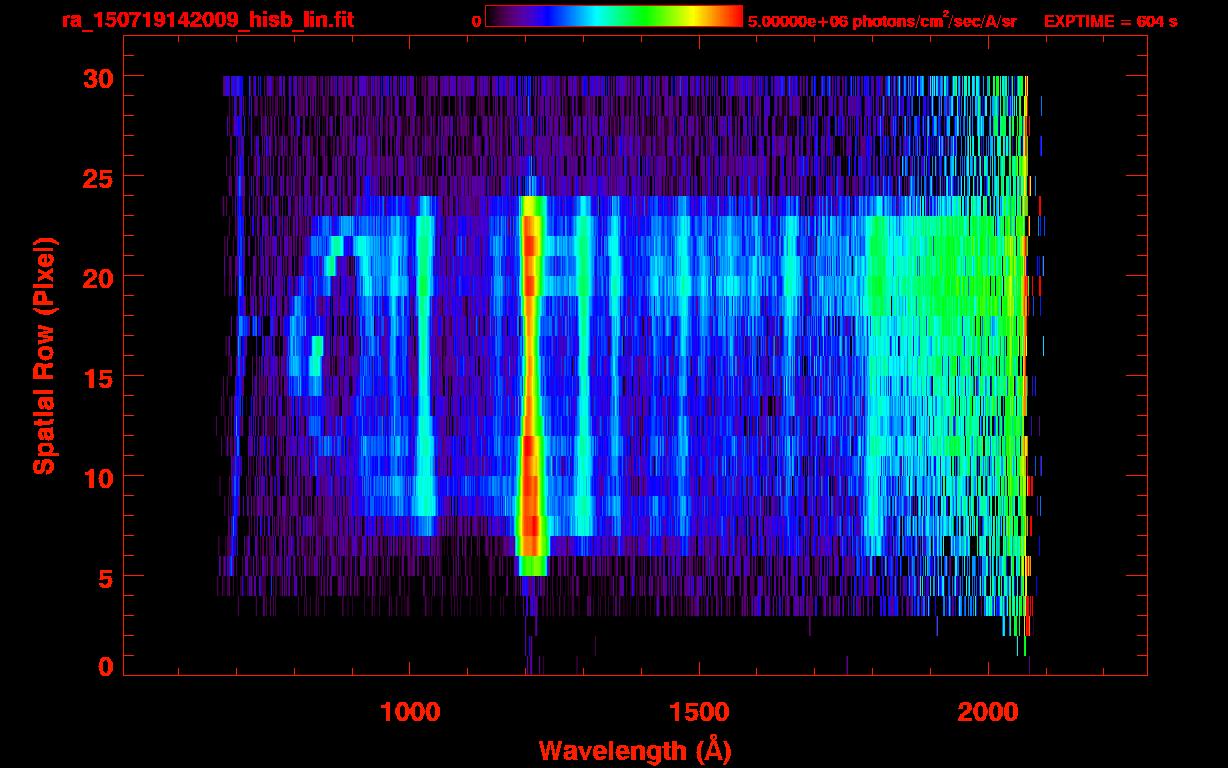Click the y-axis tick label 25
Screen dimensions: 1228x768
coord(98,177)
